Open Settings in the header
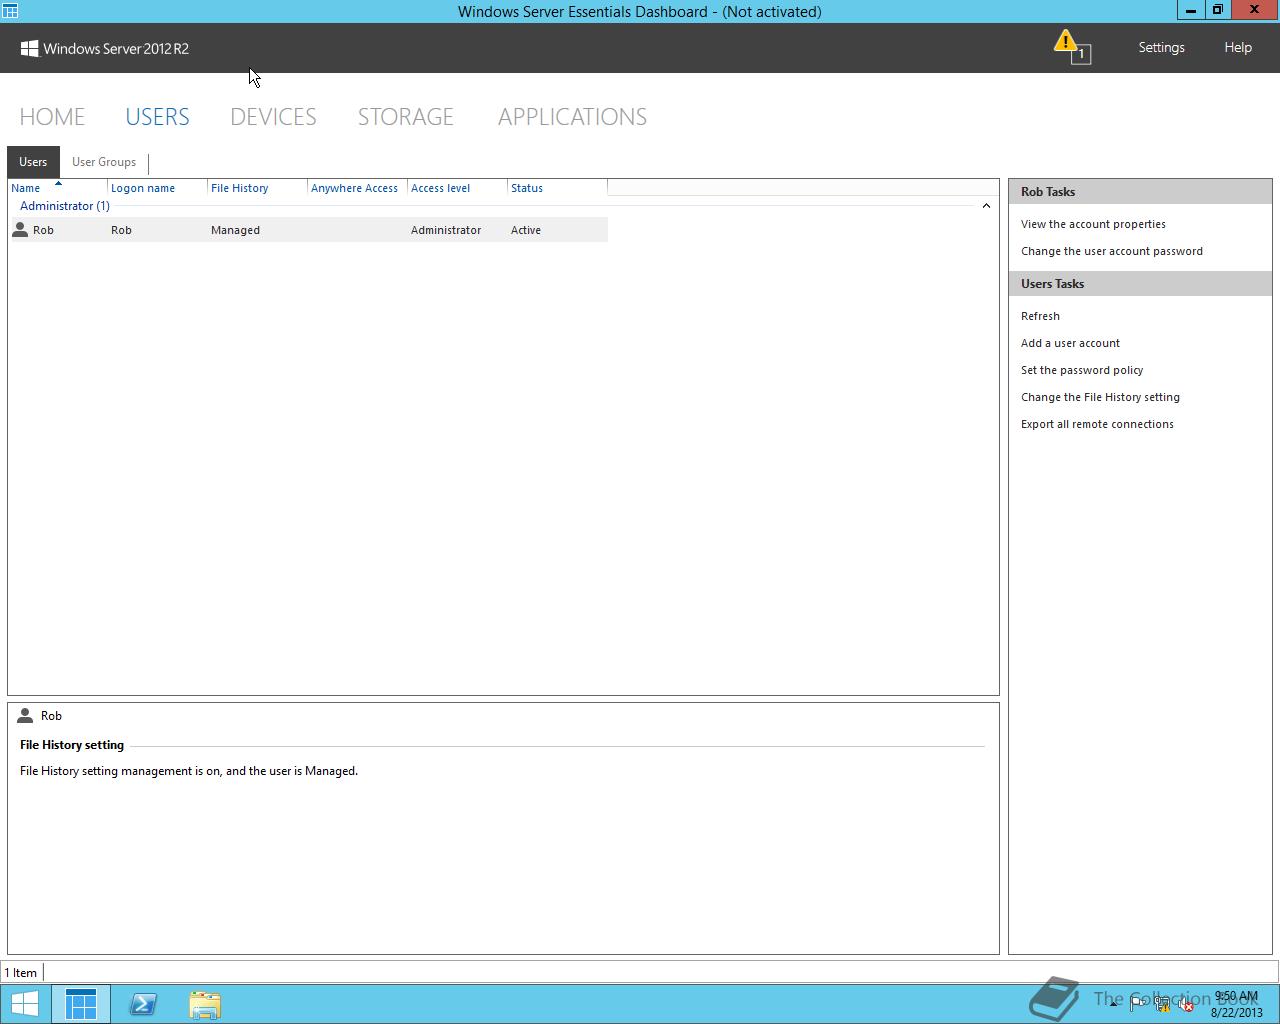1280x1024 pixels. point(1161,47)
